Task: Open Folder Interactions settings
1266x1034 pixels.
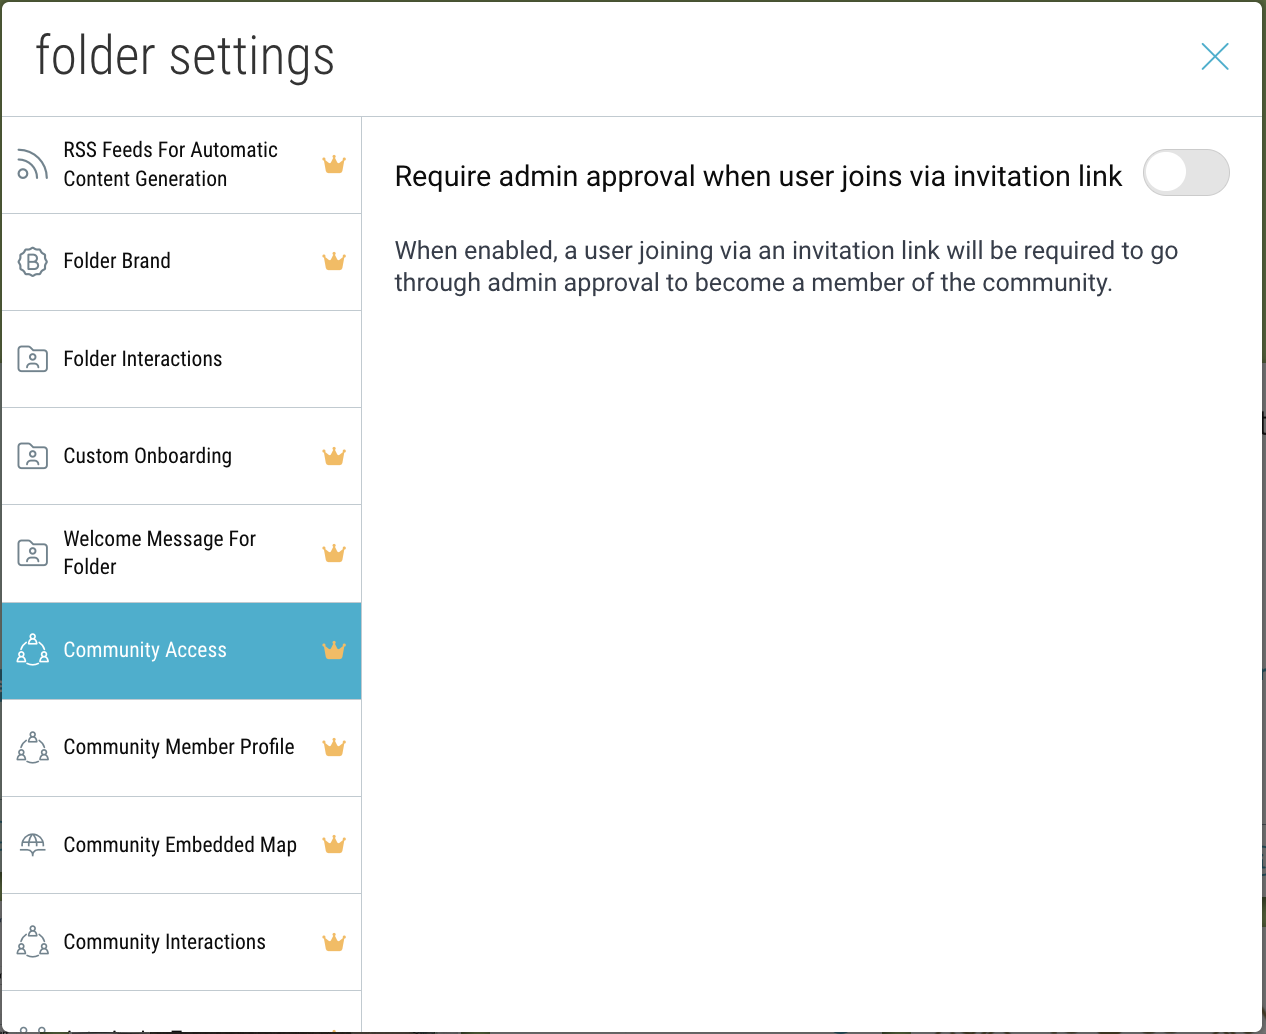Action: click(x=143, y=359)
